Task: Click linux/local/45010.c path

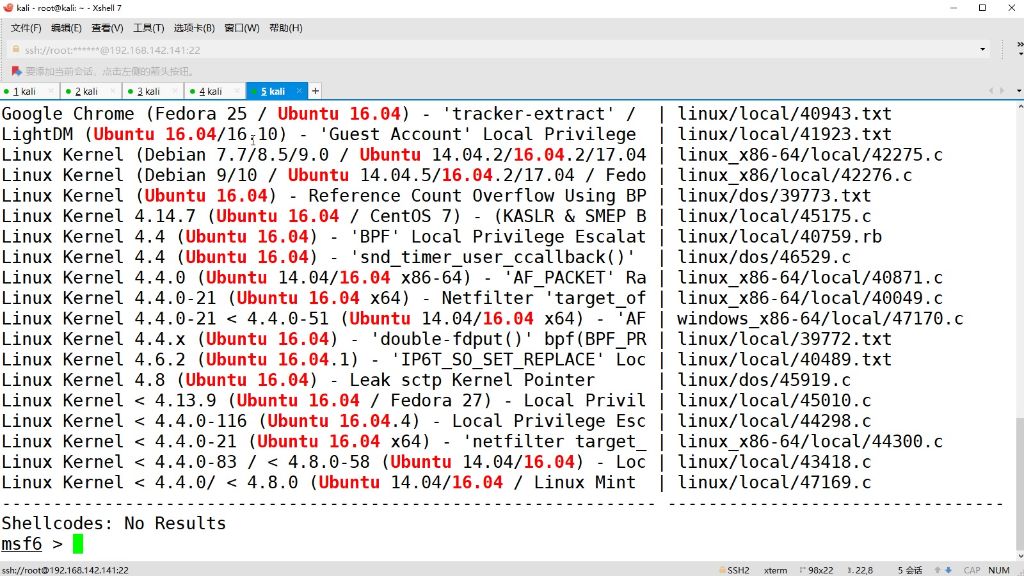Action: coord(774,400)
